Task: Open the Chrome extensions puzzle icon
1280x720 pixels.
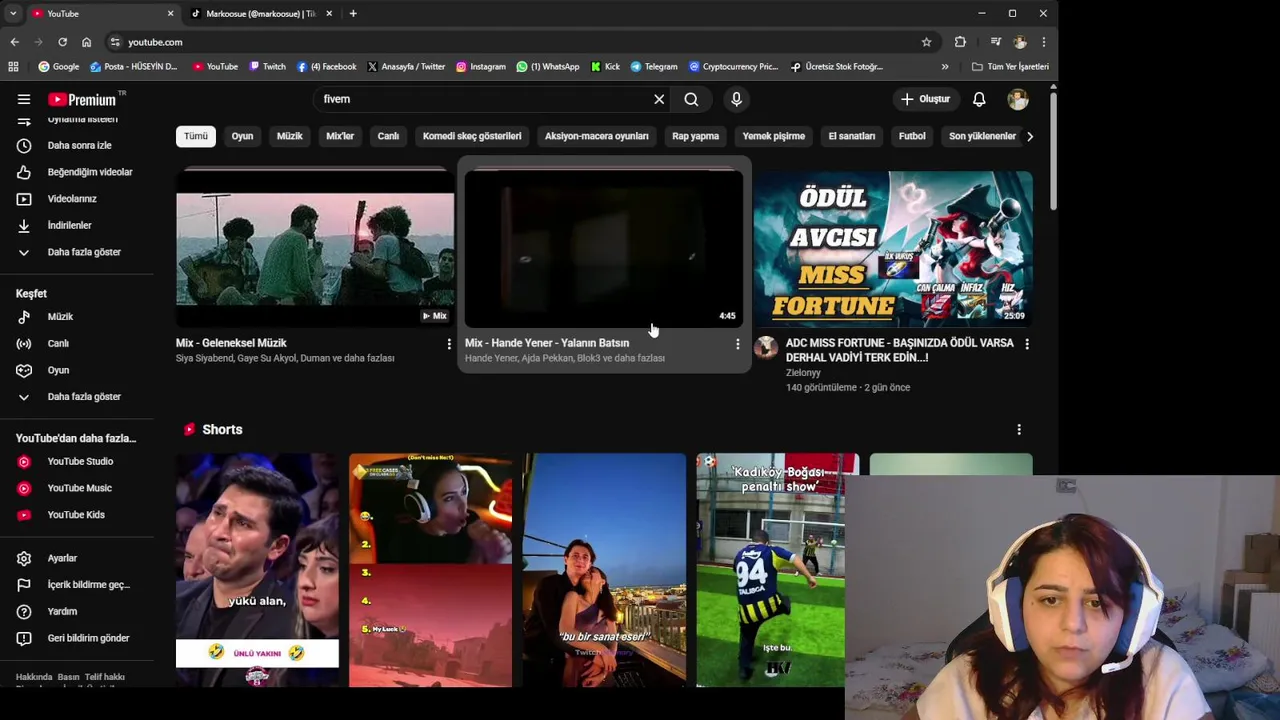Action: point(960,42)
